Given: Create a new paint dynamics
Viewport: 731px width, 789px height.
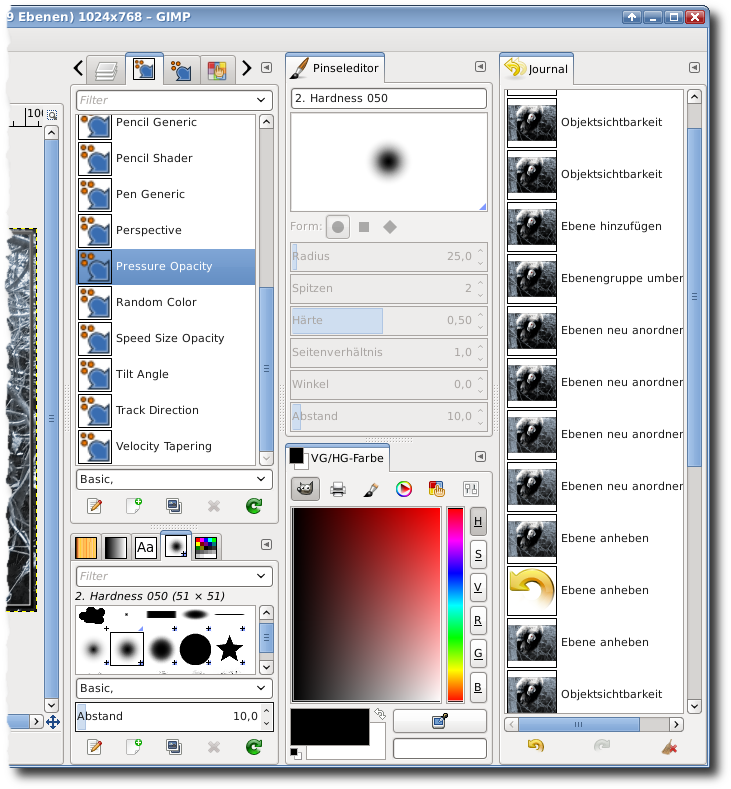Looking at the screenshot, I should [x=134, y=506].
